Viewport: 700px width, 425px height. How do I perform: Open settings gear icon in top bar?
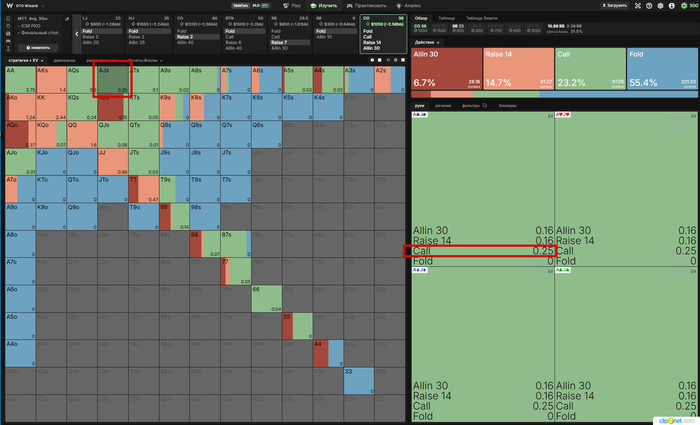tap(660, 6)
